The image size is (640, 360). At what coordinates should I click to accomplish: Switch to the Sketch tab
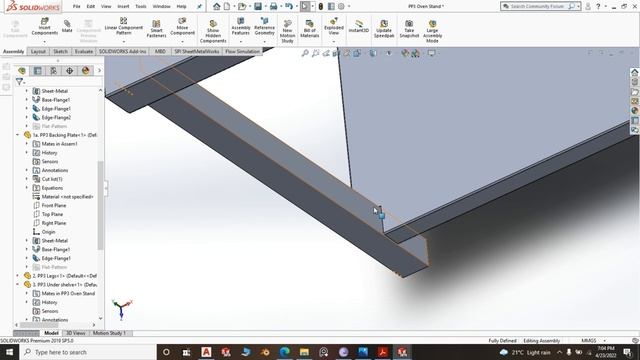[60, 51]
